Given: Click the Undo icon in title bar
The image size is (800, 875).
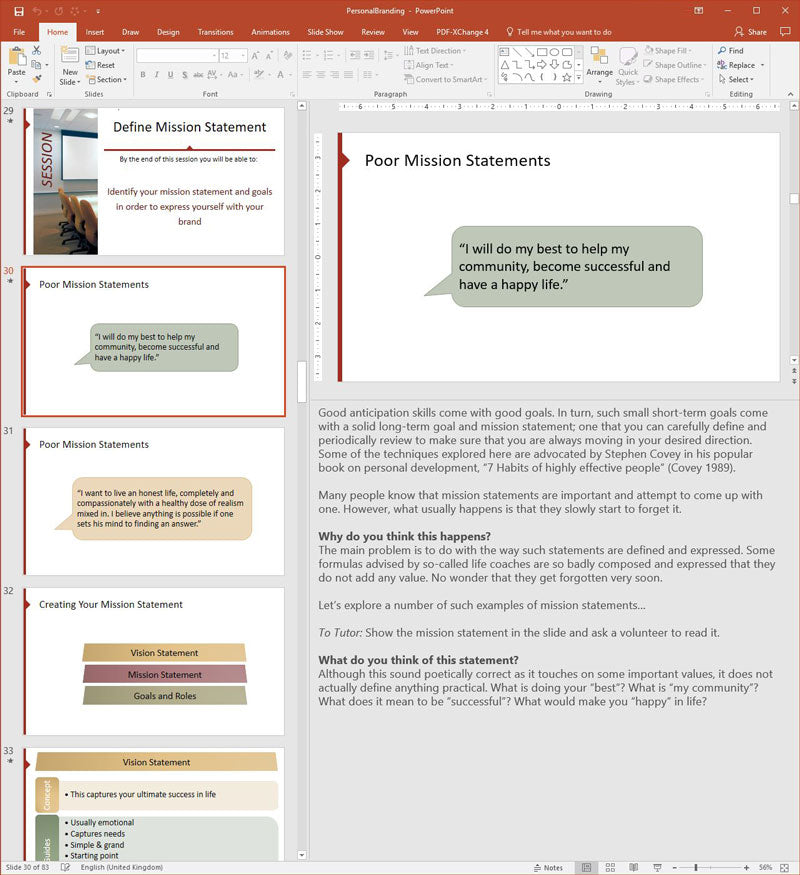Looking at the screenshot, I should coord(37,11).
